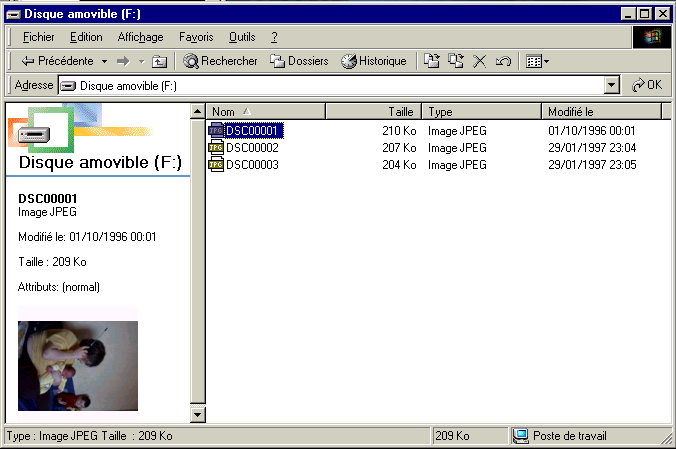Image resolution: width=676 pixels, height=449 pixels.
Task: Expand the address bar dropdown list
Action: point(612,85)
